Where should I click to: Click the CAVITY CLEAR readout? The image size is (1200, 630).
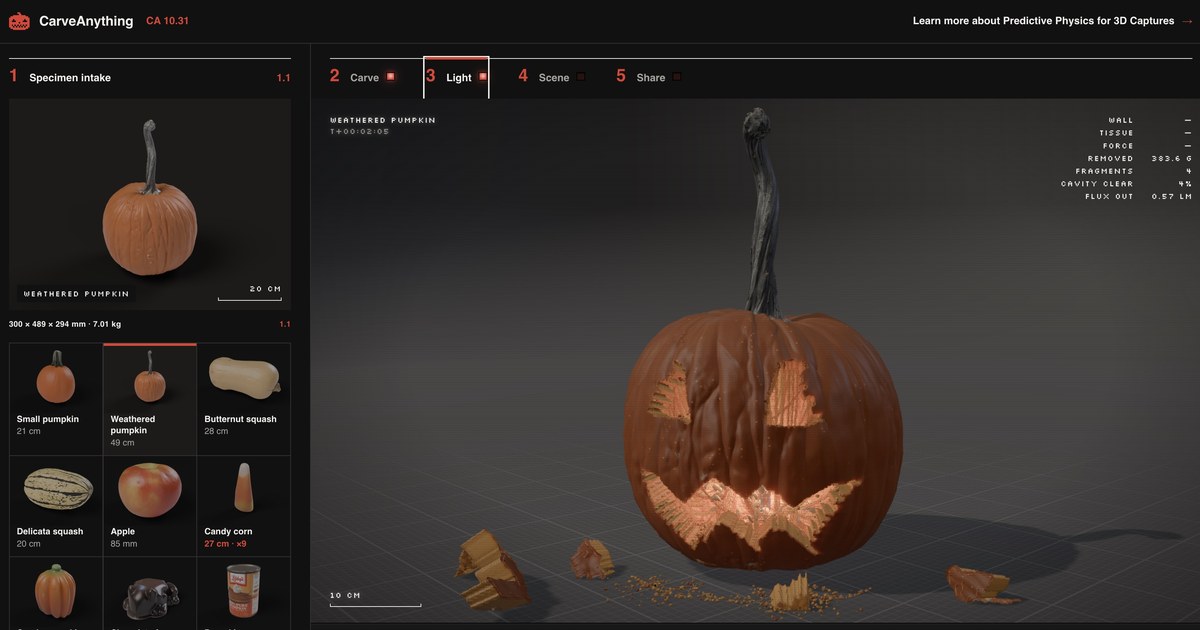tap(1127, 184)
